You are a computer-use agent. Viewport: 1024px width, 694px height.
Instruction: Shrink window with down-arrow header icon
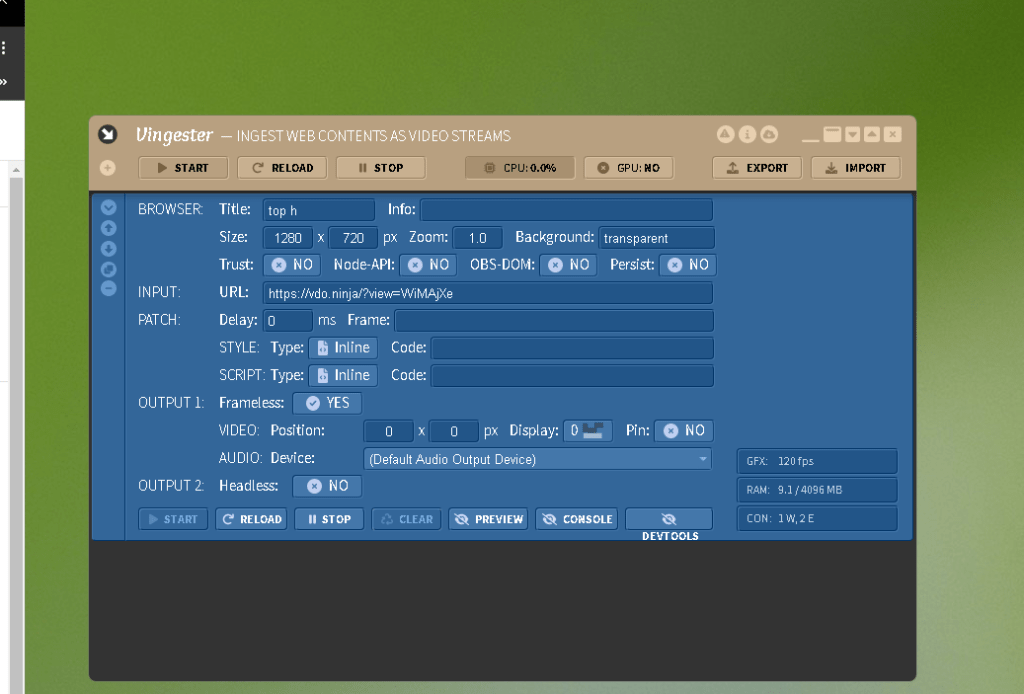click(x=852, y=134)
